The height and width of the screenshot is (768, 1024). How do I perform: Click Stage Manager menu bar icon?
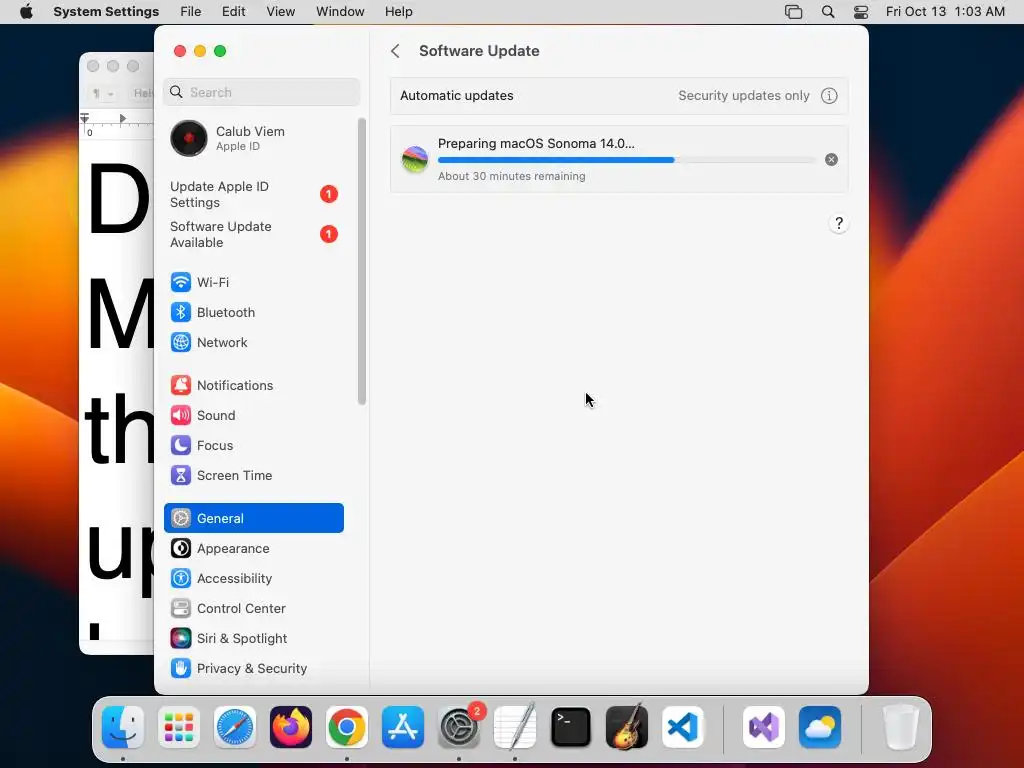(793, 12)
